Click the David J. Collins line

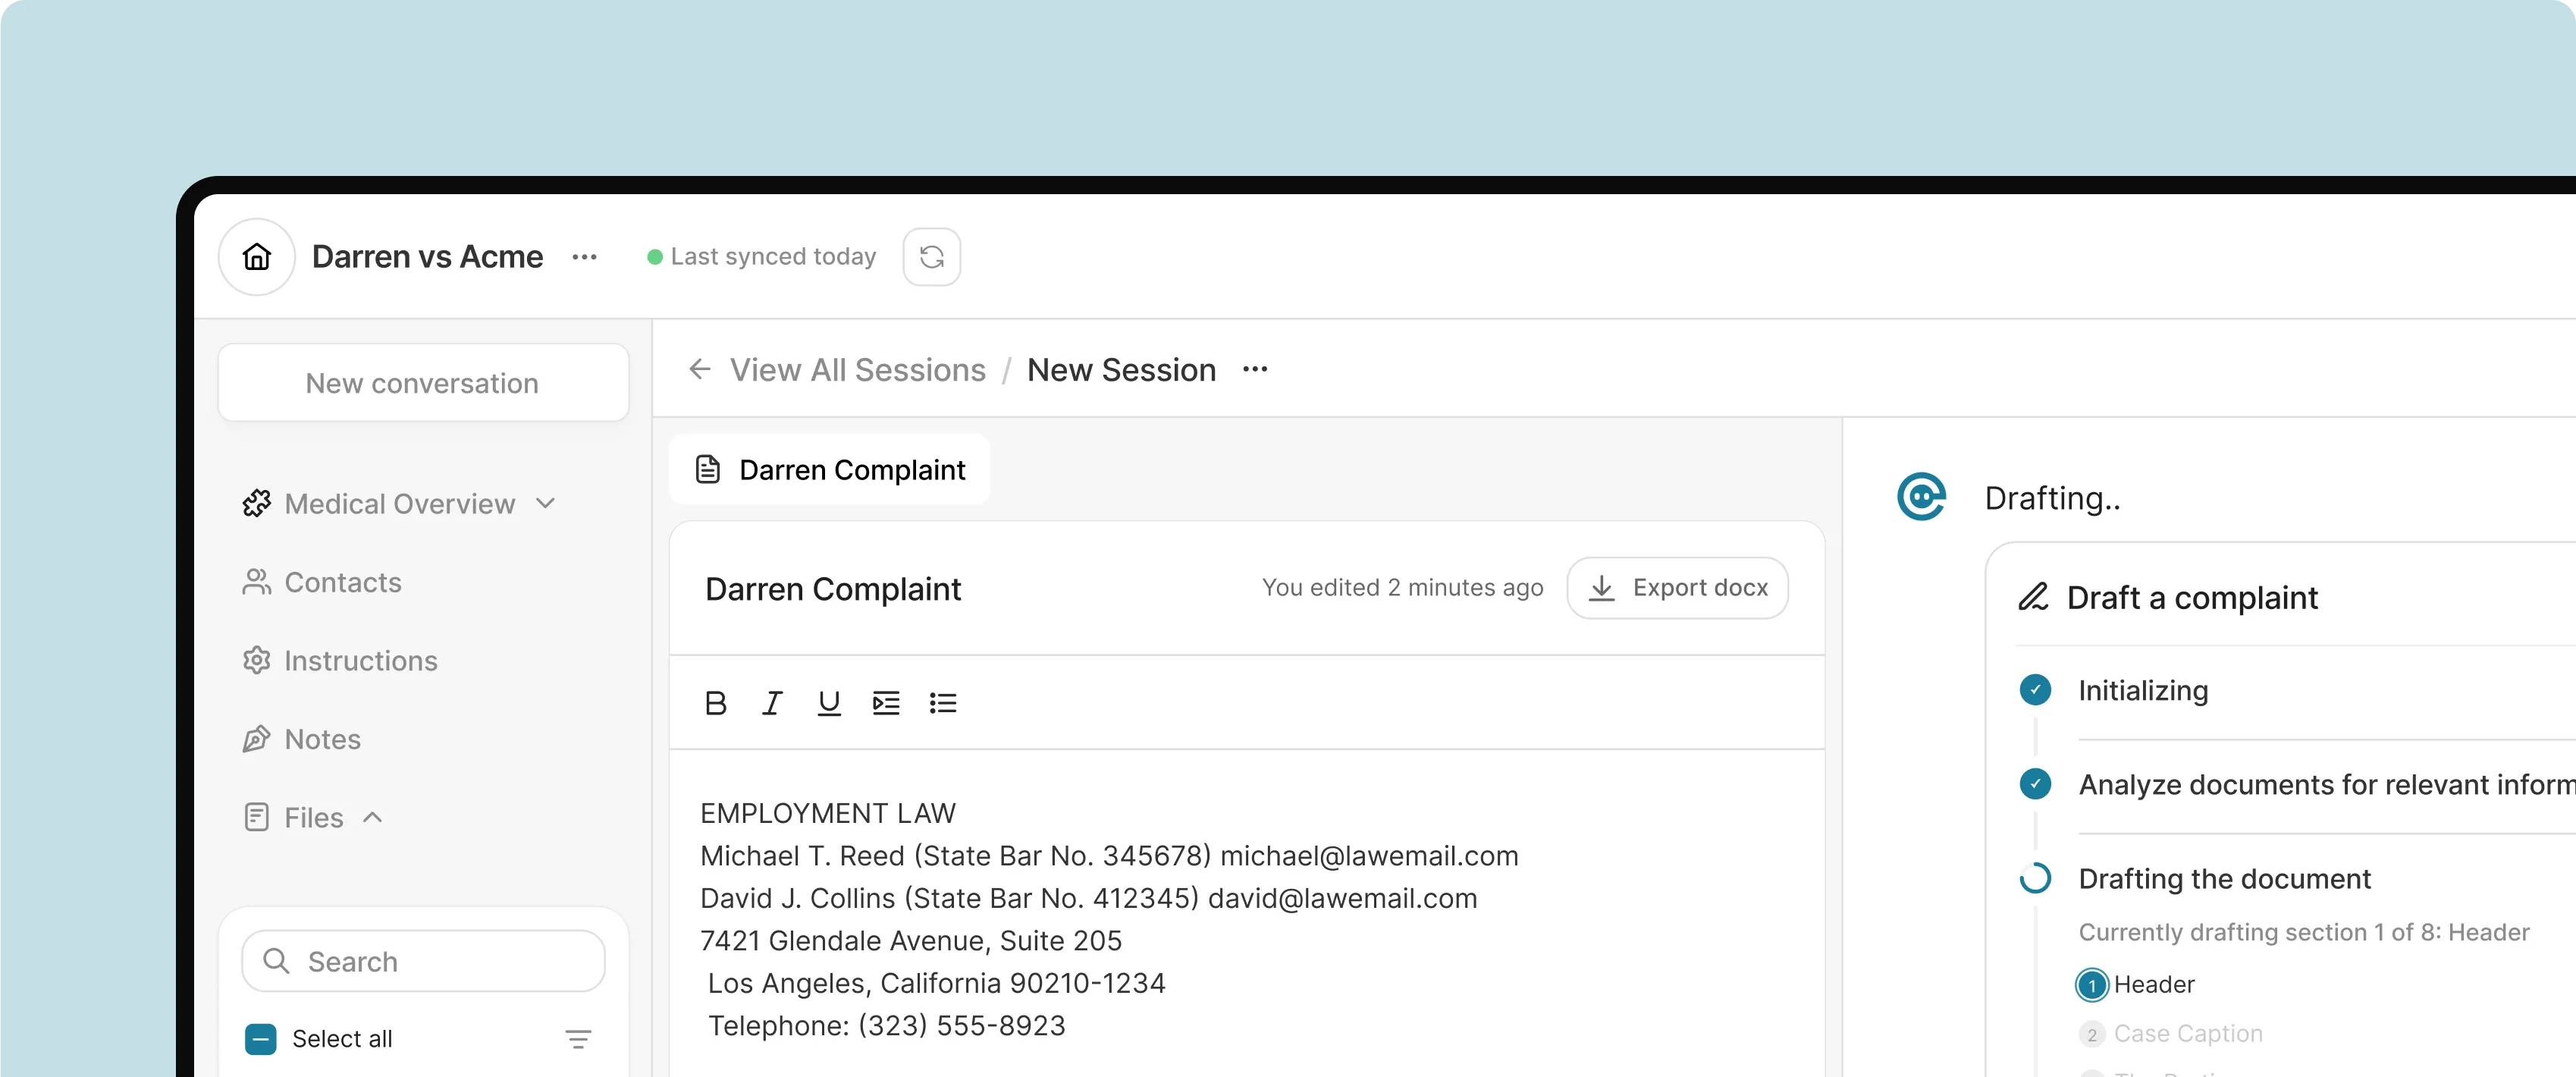coord(1088,898)
